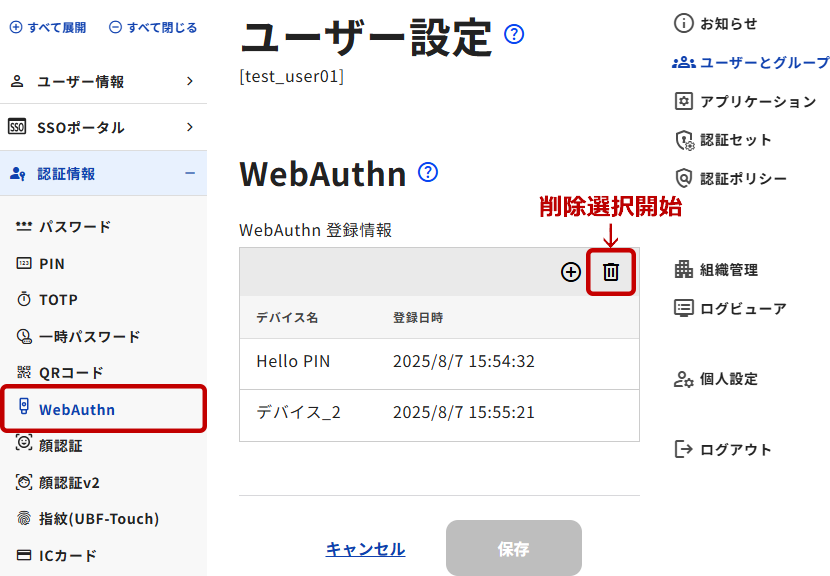Click the trash delete selection icon
830x576 pixels.
[x=611, y=272]
